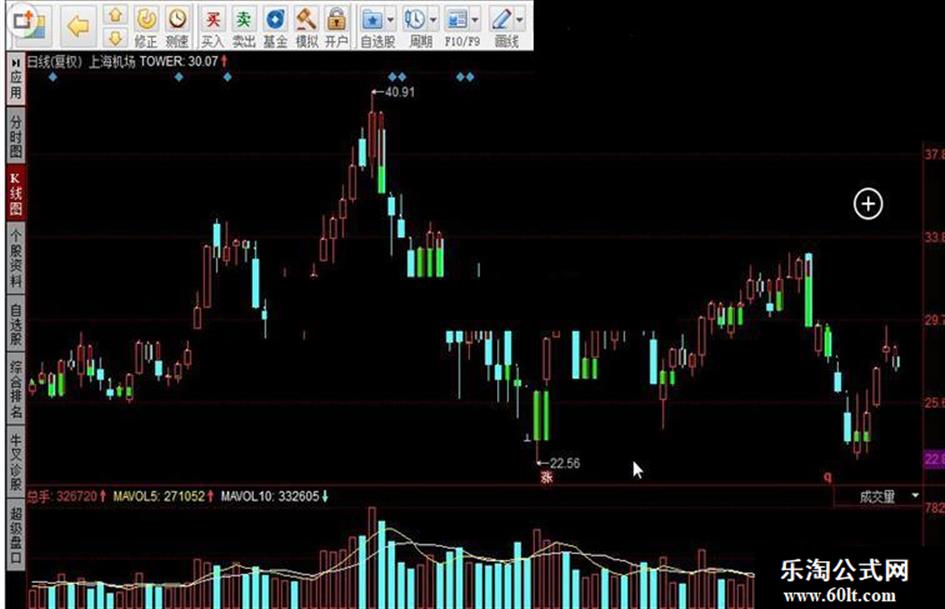Image resolution: width=945 pixels, height=609 pixels.
Task: Click the 日线(复权) period label
Action: pos(54,62)
